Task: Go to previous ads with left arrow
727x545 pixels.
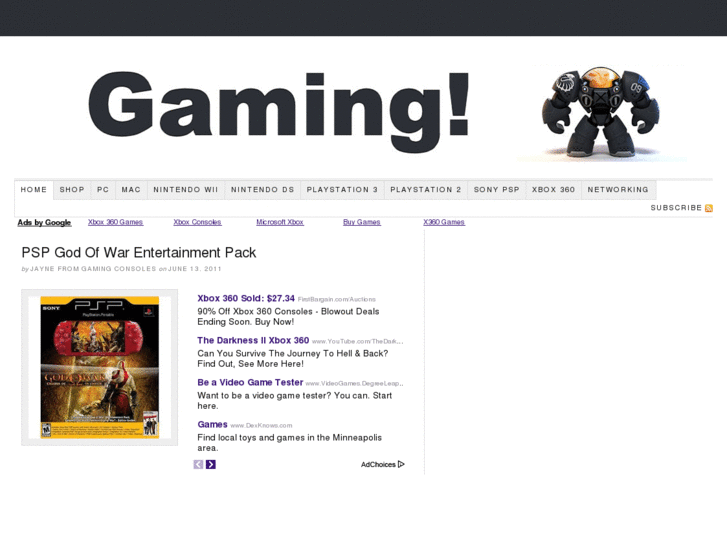Action: click(x=198, y=464)
